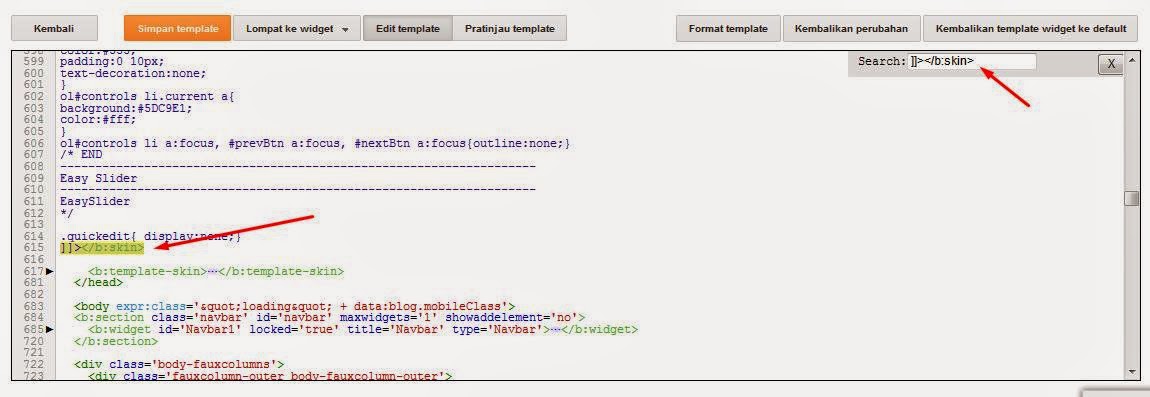Close the search box with X
The height and width of the screenshot is (397, 1150).
(x=1110, y=64)
